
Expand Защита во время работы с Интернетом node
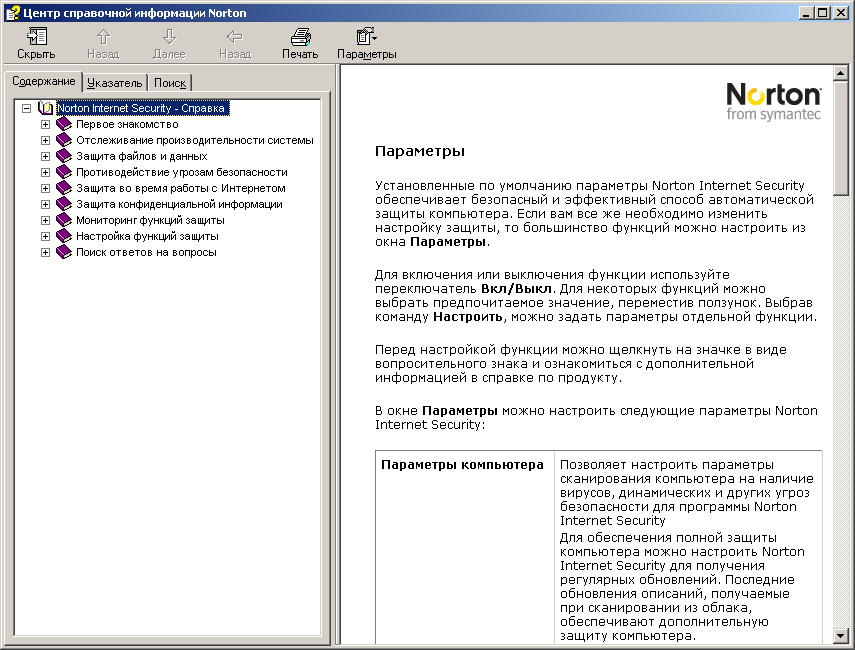(x=45, y=189)
